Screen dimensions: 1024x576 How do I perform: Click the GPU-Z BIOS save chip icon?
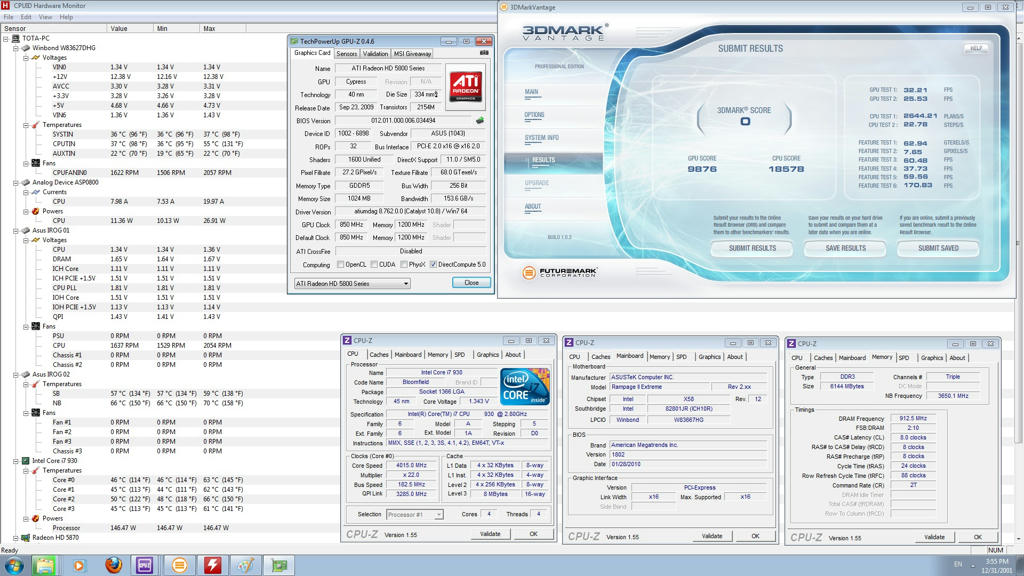click(x=480, y=120)
